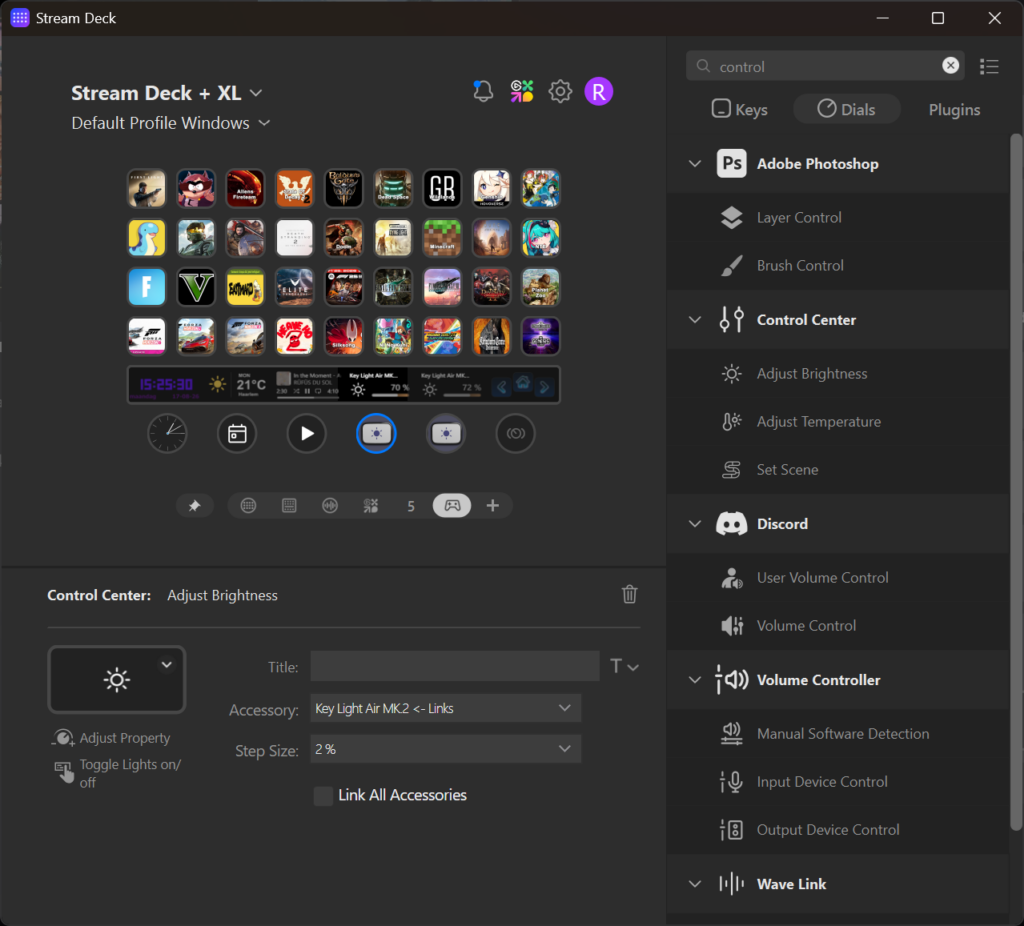Select the calendar dial
The image size is (1024, 926).
[x=237, y=434]
